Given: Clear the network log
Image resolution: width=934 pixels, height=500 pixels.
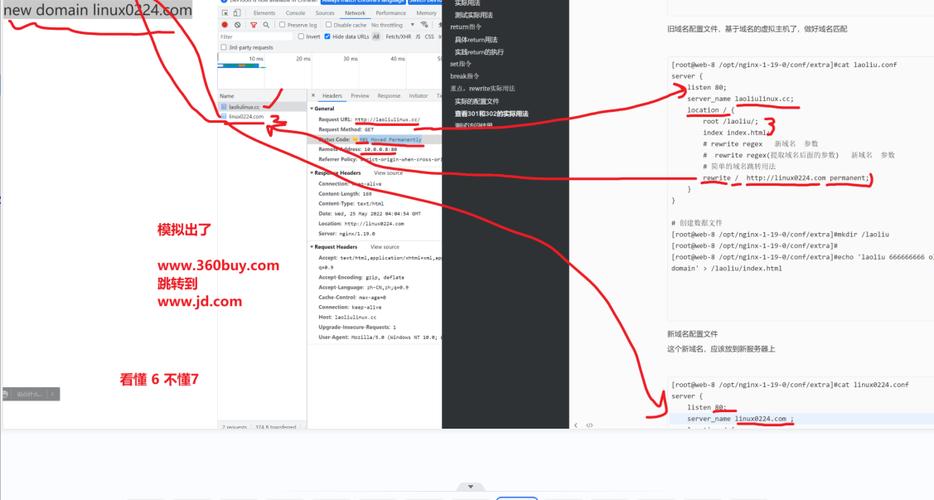Looking at the screenshot, I should tap(237, 25).
